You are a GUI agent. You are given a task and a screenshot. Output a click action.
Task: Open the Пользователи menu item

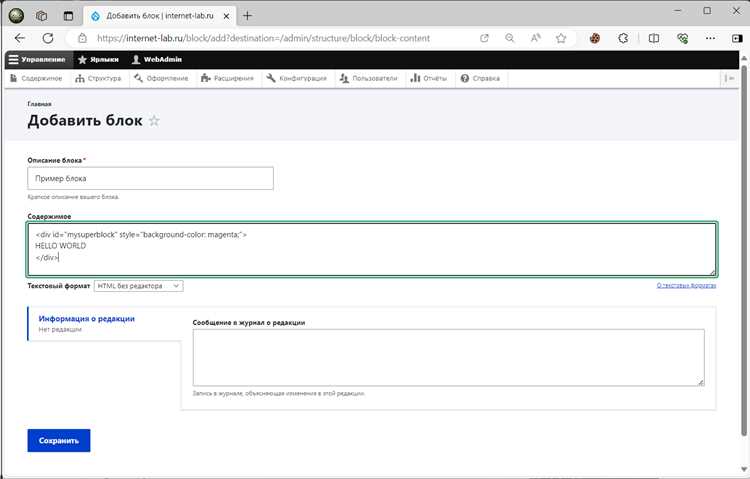pyautogui.click(x=369, y=78)
